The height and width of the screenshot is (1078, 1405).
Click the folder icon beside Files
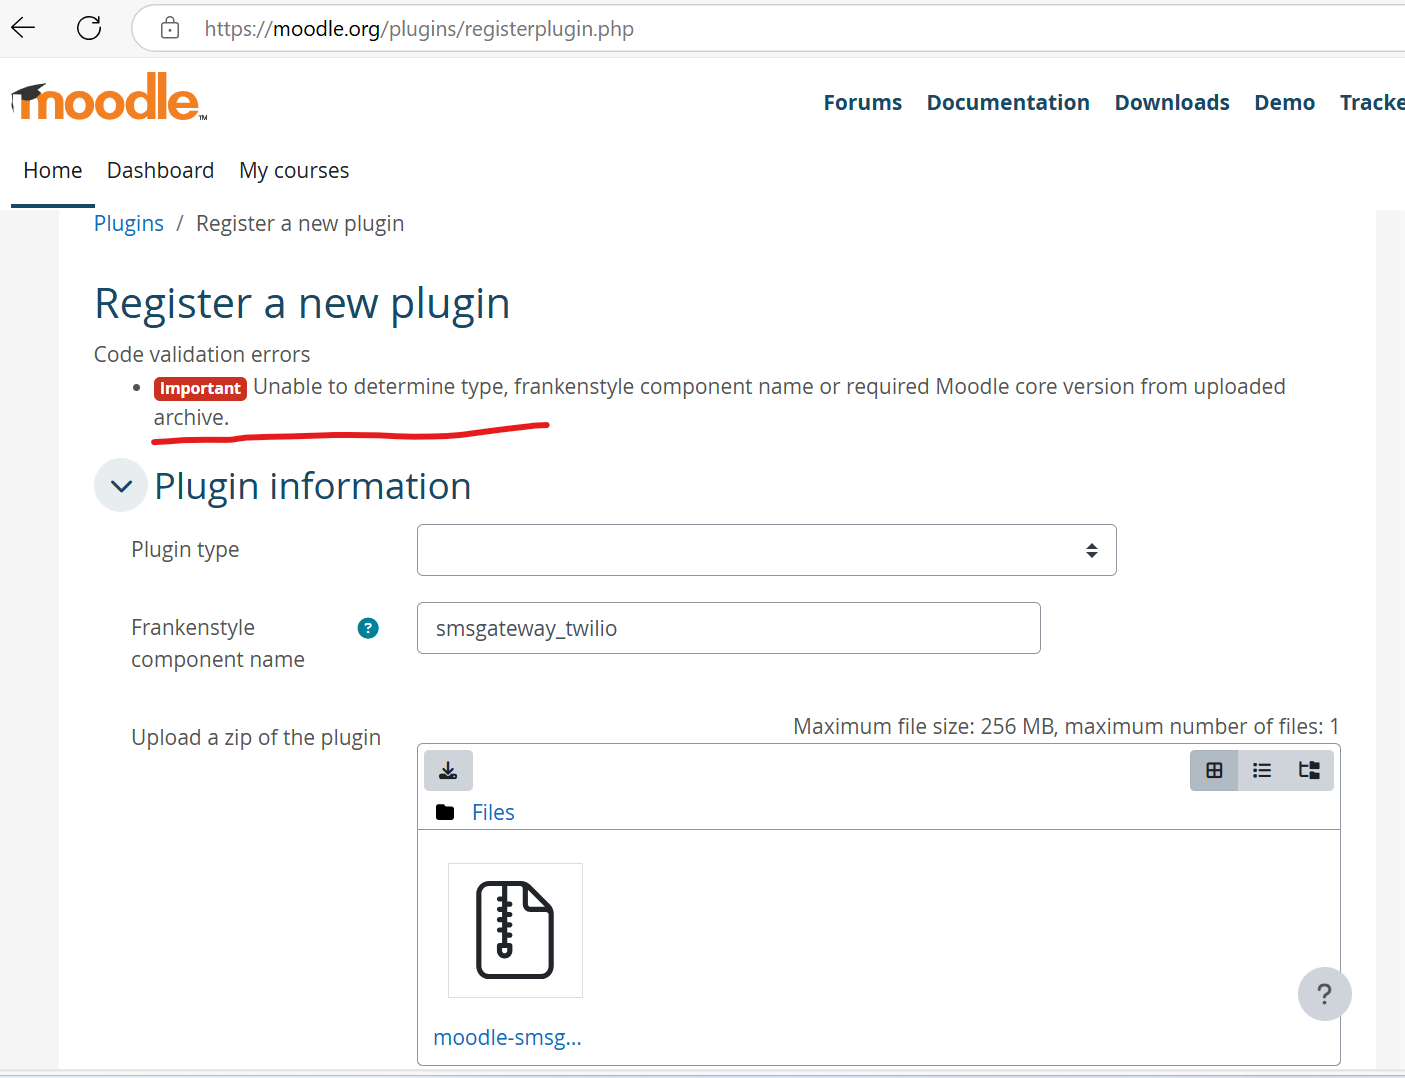click(445, 812)
